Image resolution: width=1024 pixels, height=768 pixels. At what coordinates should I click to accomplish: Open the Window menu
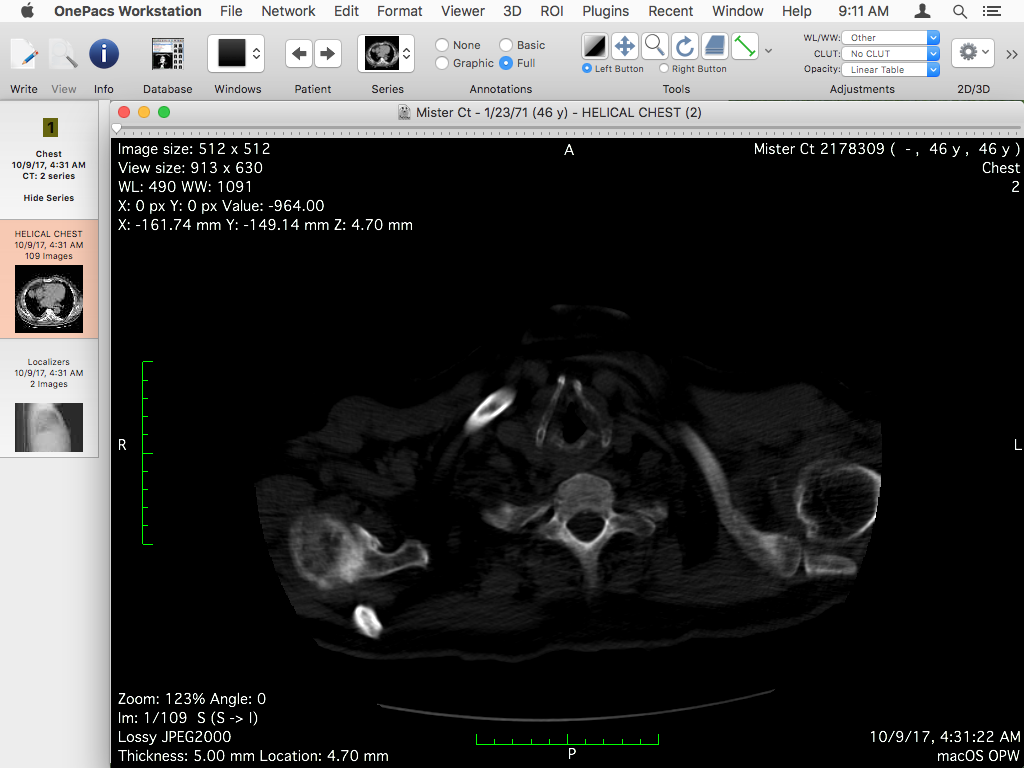click(737, 11)
